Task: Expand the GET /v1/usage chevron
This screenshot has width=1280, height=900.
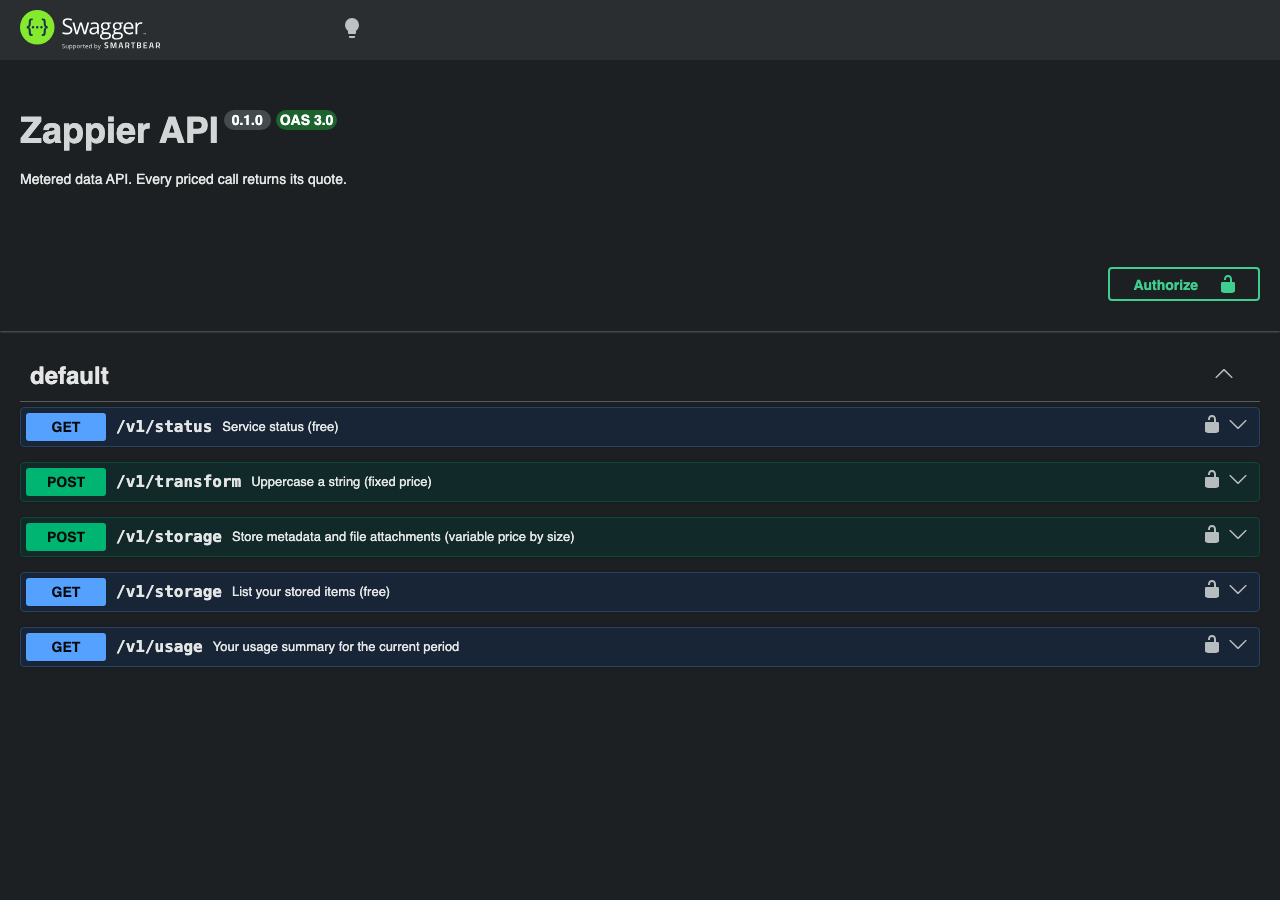Action: (1238, 644)
